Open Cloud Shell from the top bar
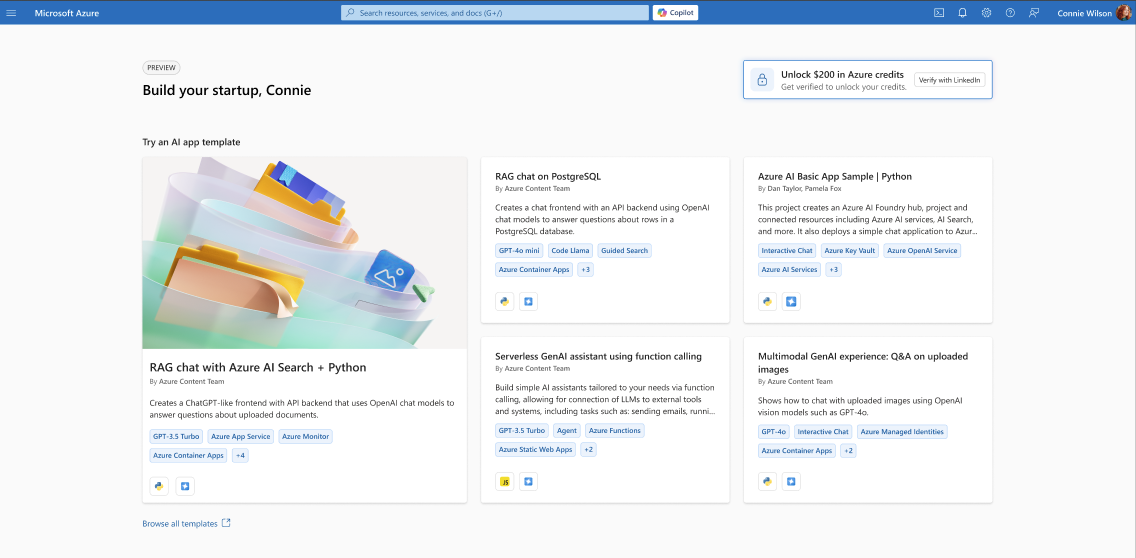 pyautogui.click(x=938, y=13)
